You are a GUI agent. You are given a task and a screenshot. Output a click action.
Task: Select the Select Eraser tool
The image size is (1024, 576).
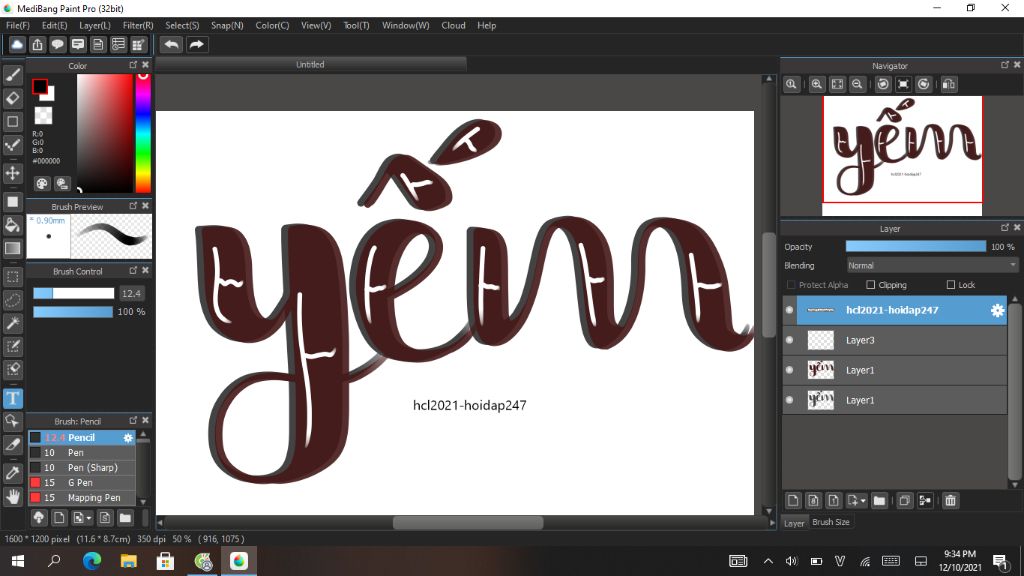tap(12, 370)
